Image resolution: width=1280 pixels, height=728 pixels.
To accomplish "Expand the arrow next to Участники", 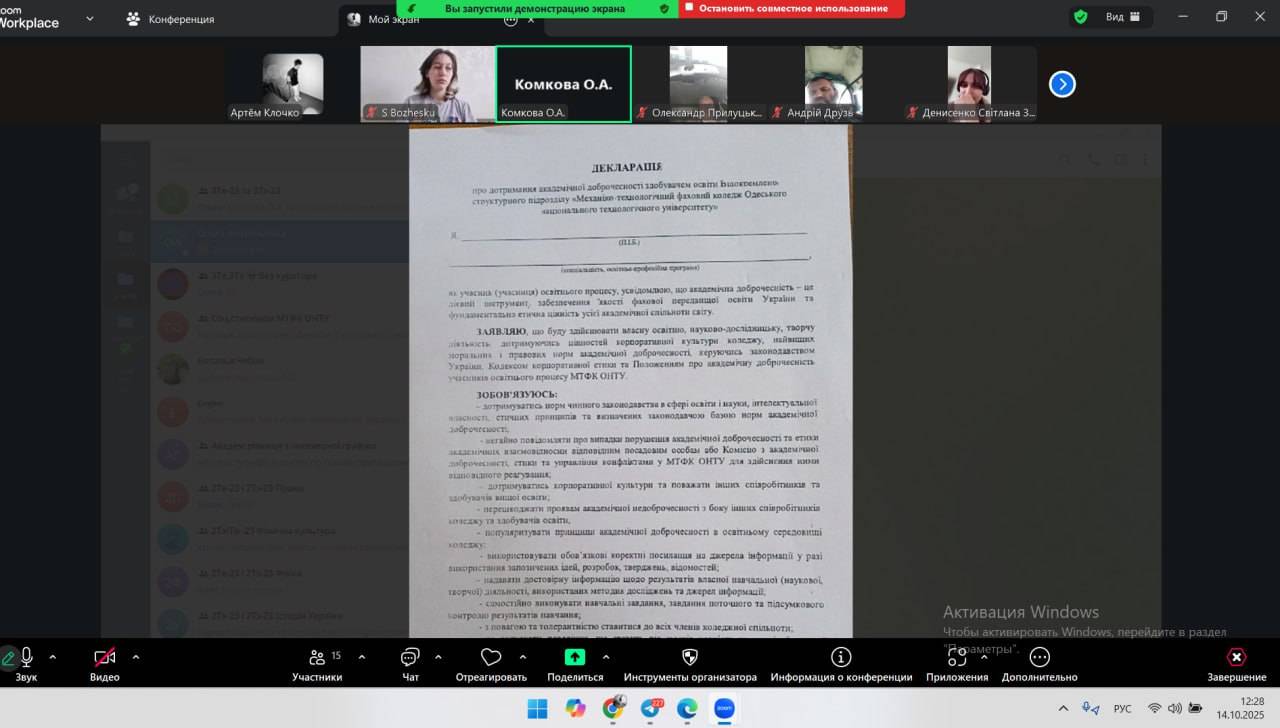I will 362,657.
